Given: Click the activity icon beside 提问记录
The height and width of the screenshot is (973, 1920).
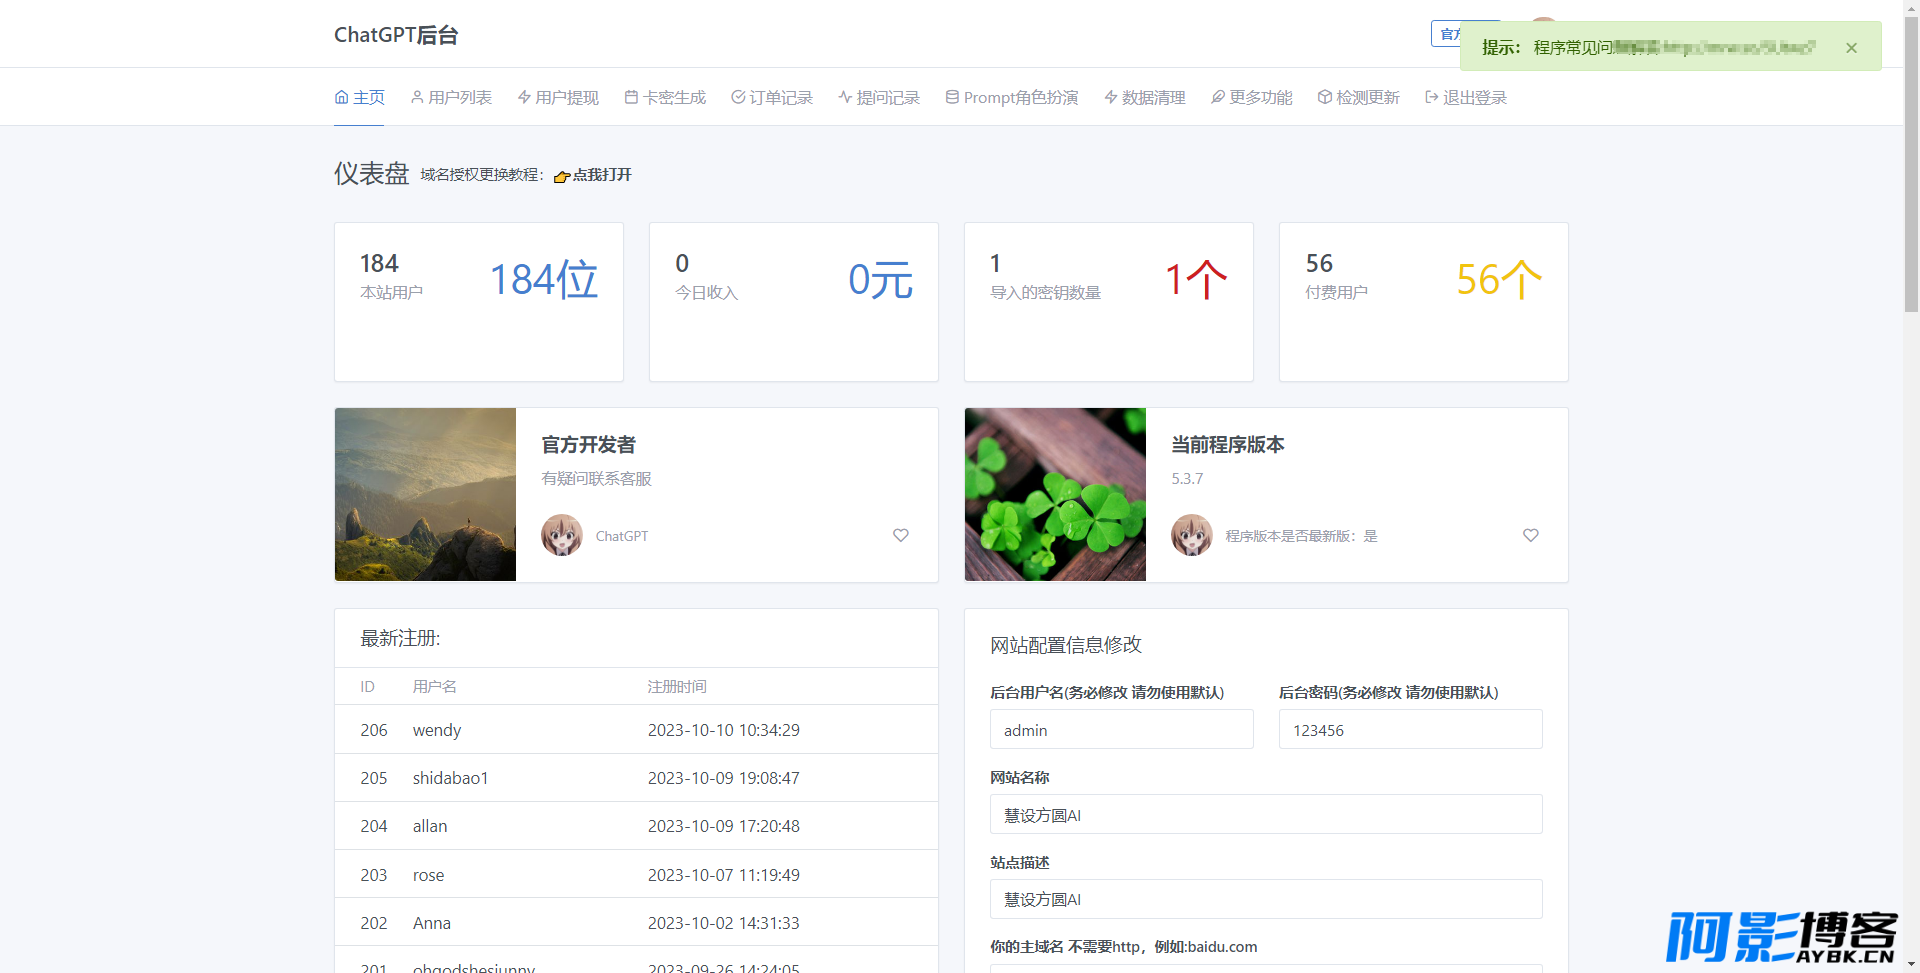Looking at the screenshot, I should [845, 97].
